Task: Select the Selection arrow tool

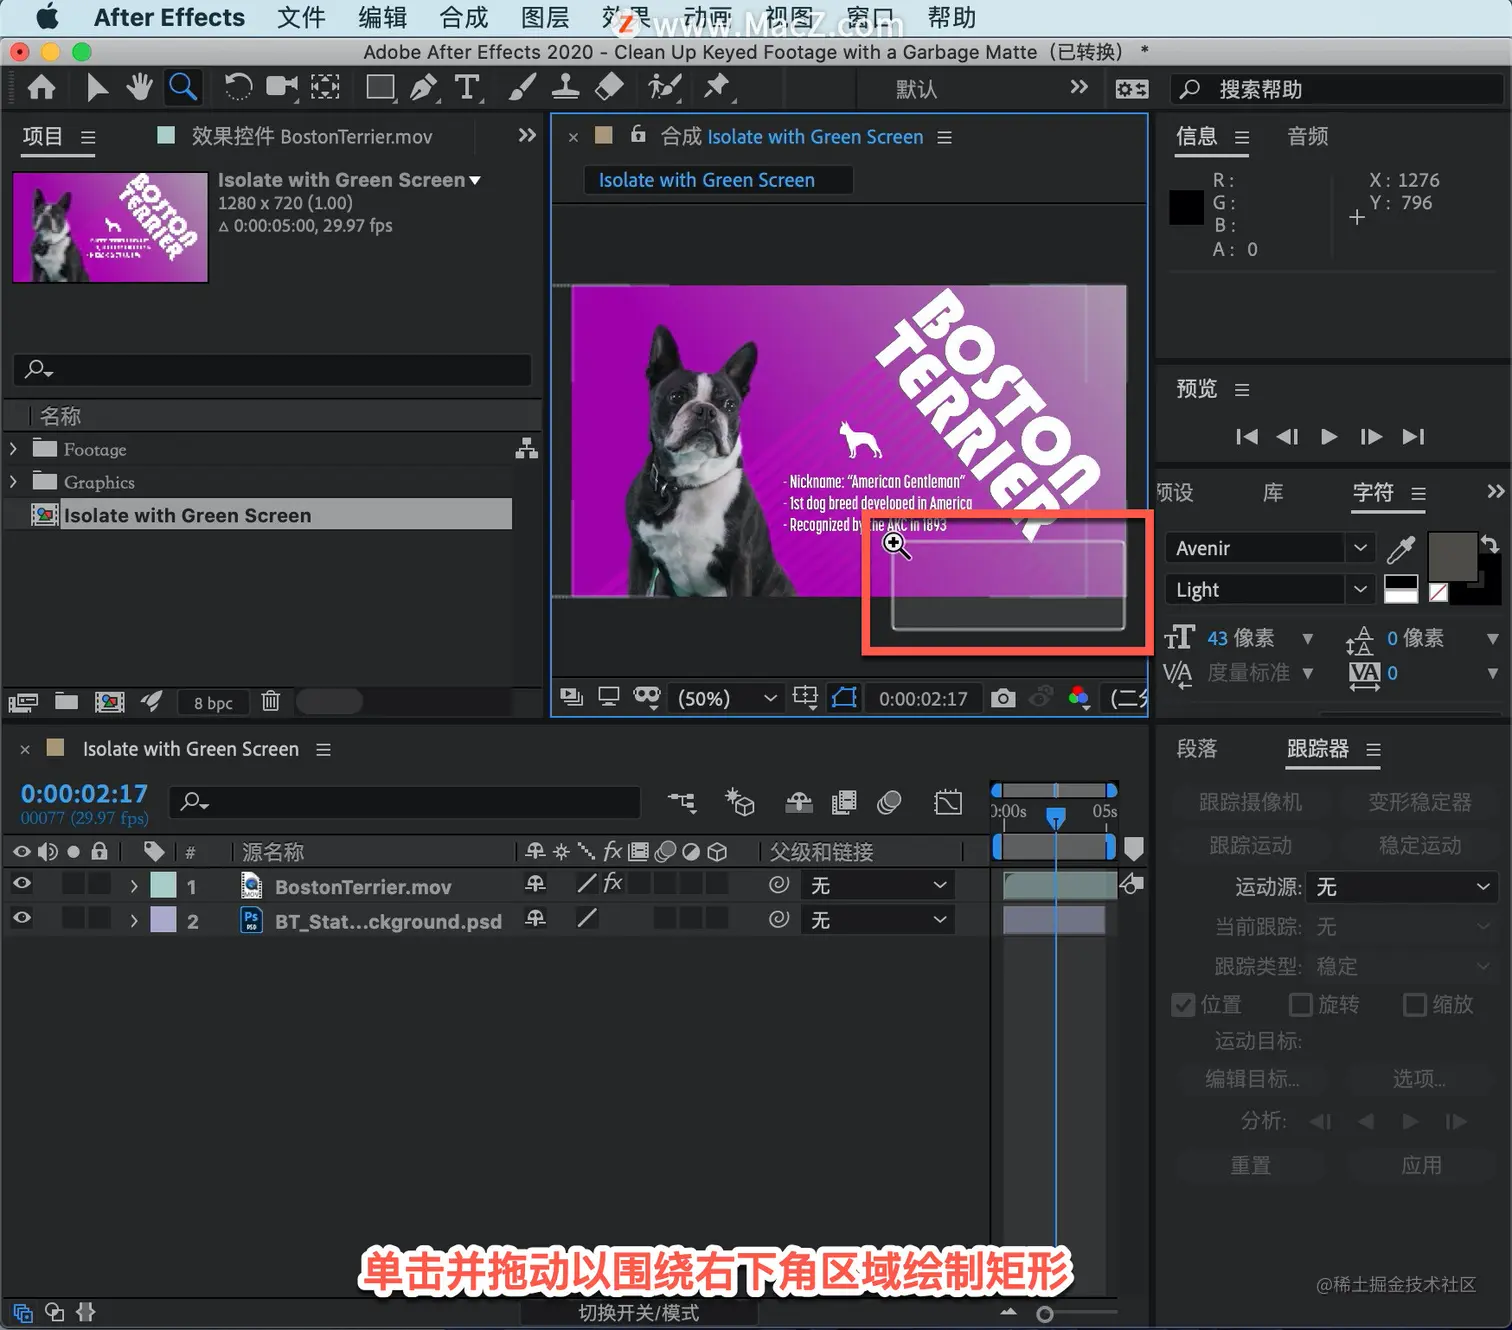Action: [97, 88]
